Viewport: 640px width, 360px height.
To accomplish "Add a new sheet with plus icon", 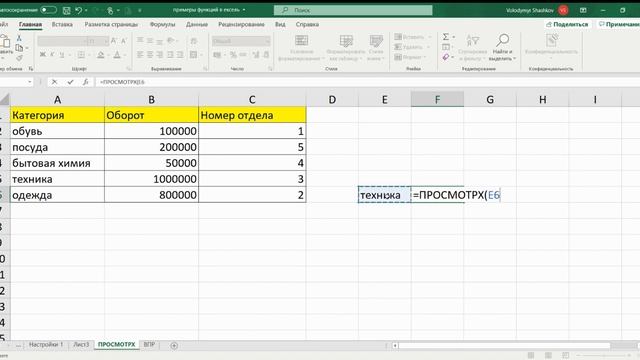I will click(174, 345).
